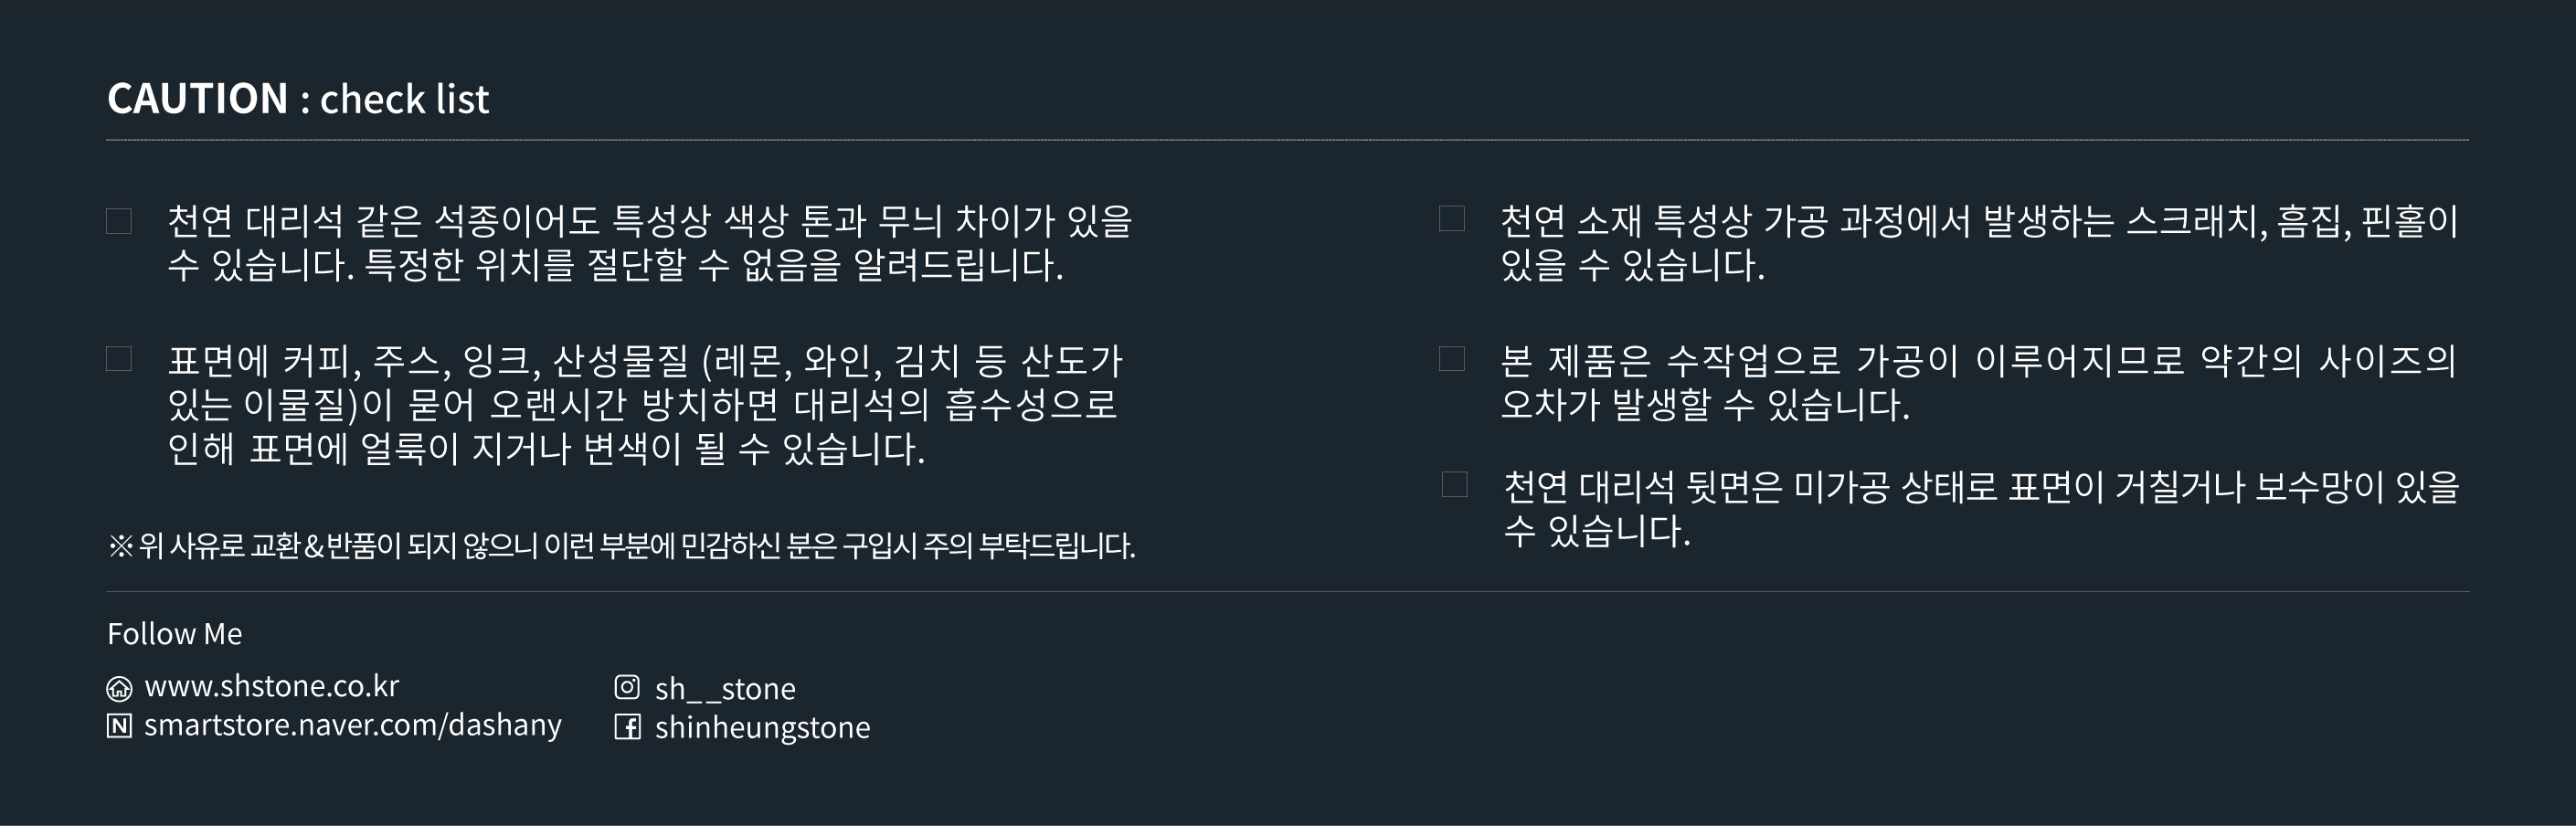This screenshot has height=826, width=2576.
Task: Open the smartstore.naver.com/dashany link
Action: (x=352, y=725)
